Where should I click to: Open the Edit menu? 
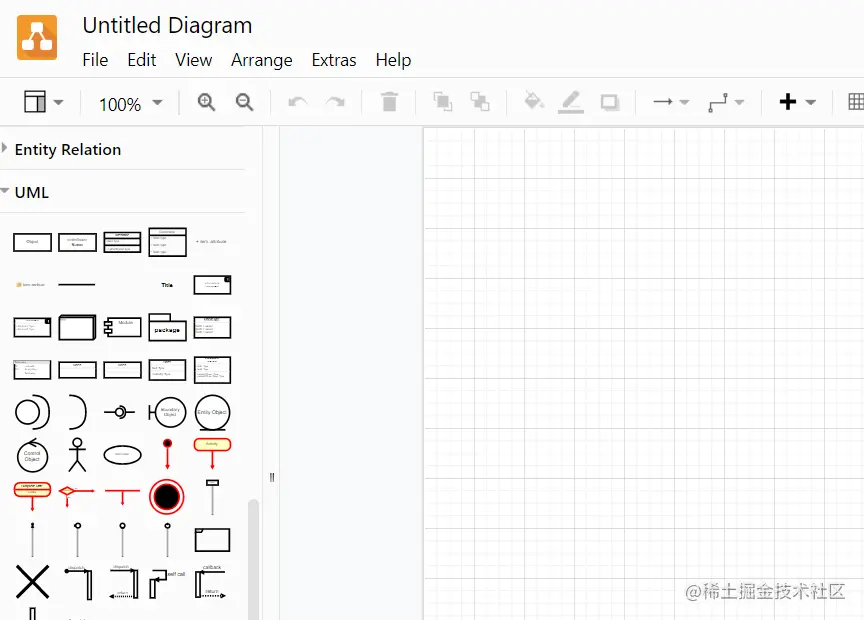pos(142,60)
